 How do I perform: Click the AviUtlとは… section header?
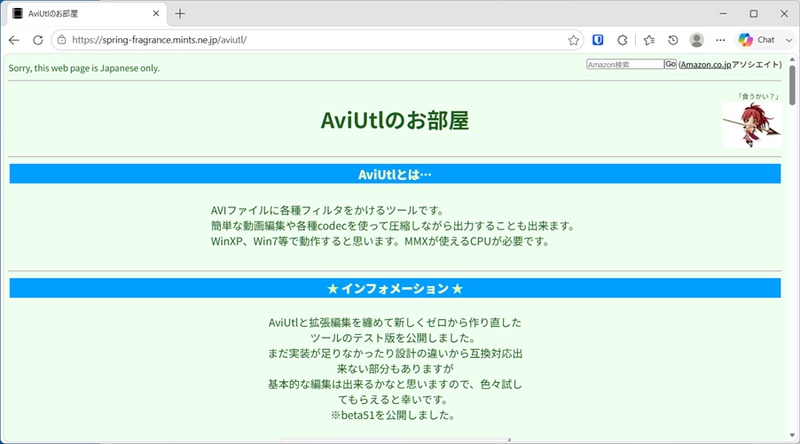pos(395,174)
